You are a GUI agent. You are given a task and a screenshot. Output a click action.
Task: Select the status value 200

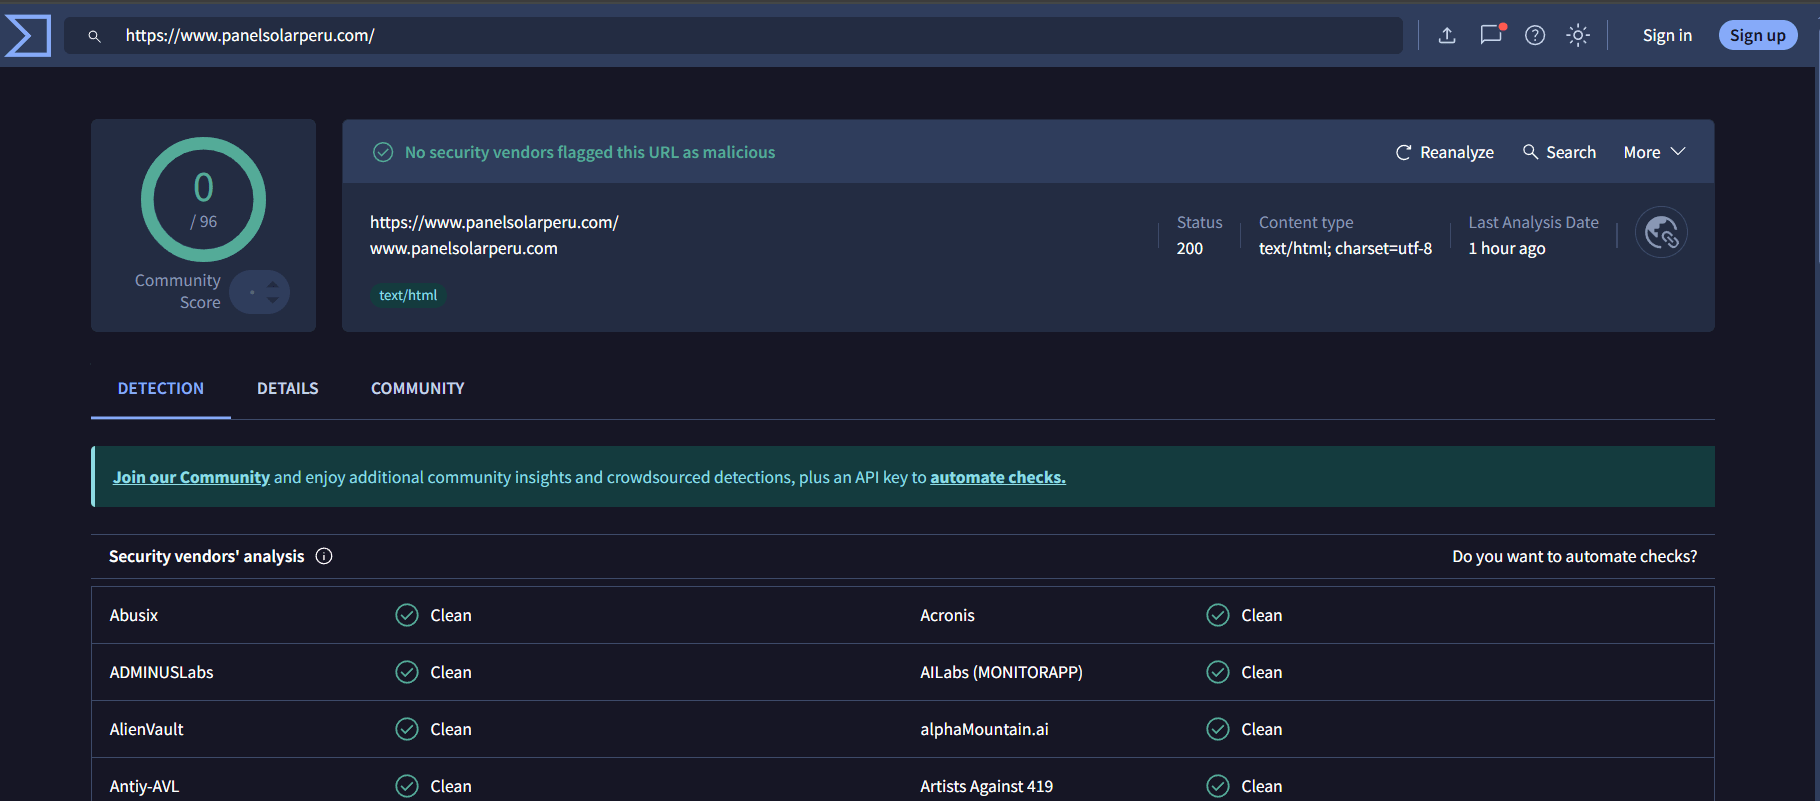tap(1190, 248)
